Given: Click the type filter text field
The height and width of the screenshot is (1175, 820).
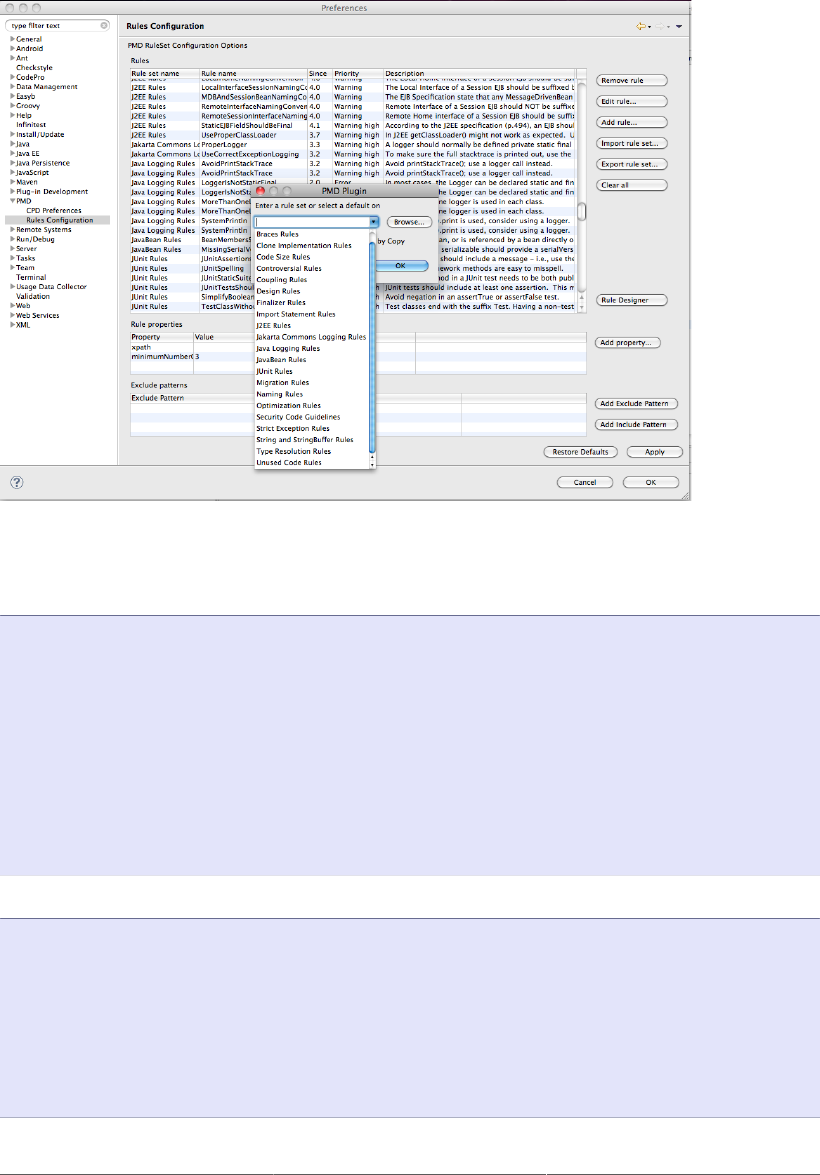Looking at the screenshot, I should click(x=52, y=25).
